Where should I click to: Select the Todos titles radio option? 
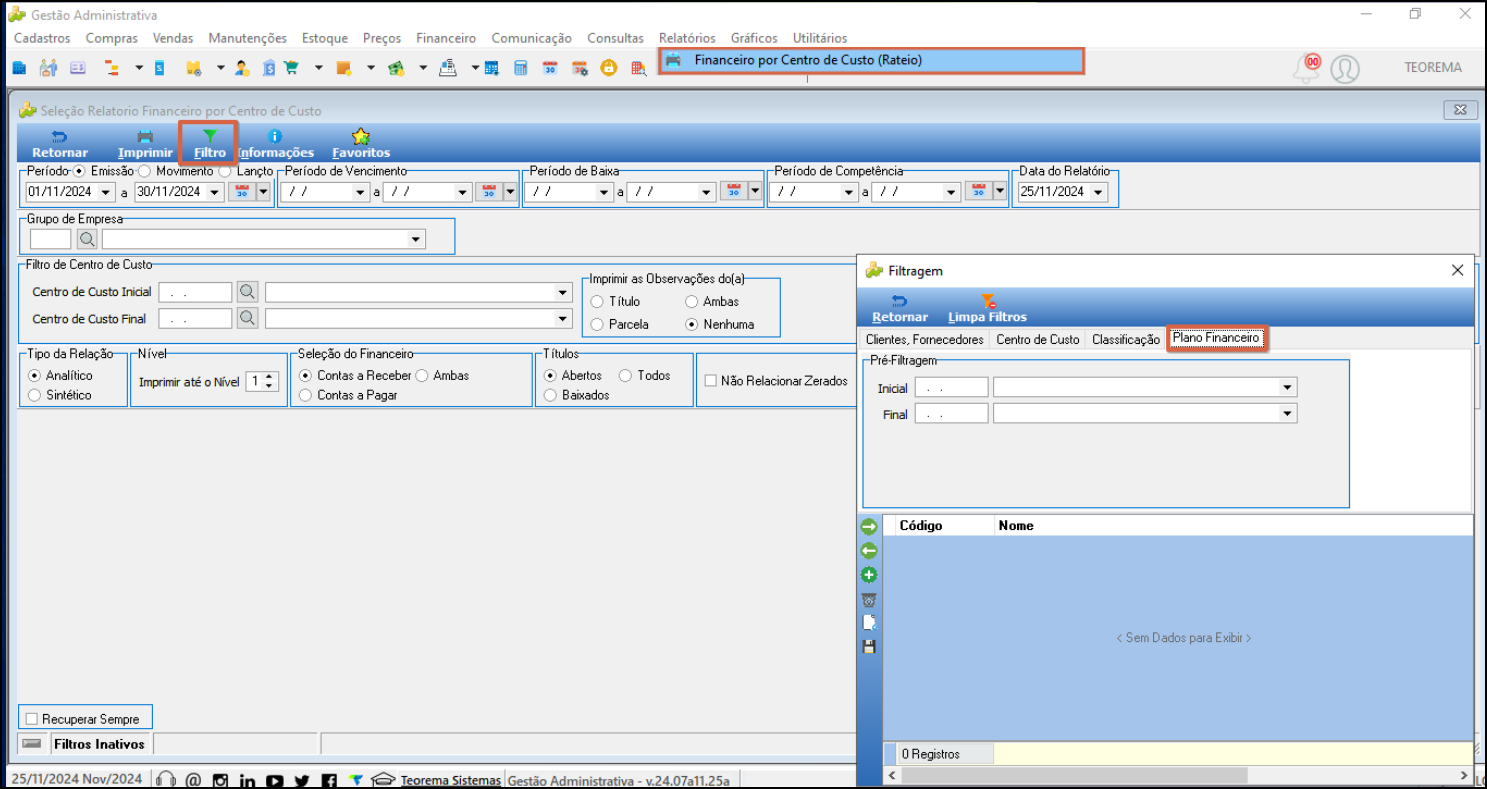[626, 375]
